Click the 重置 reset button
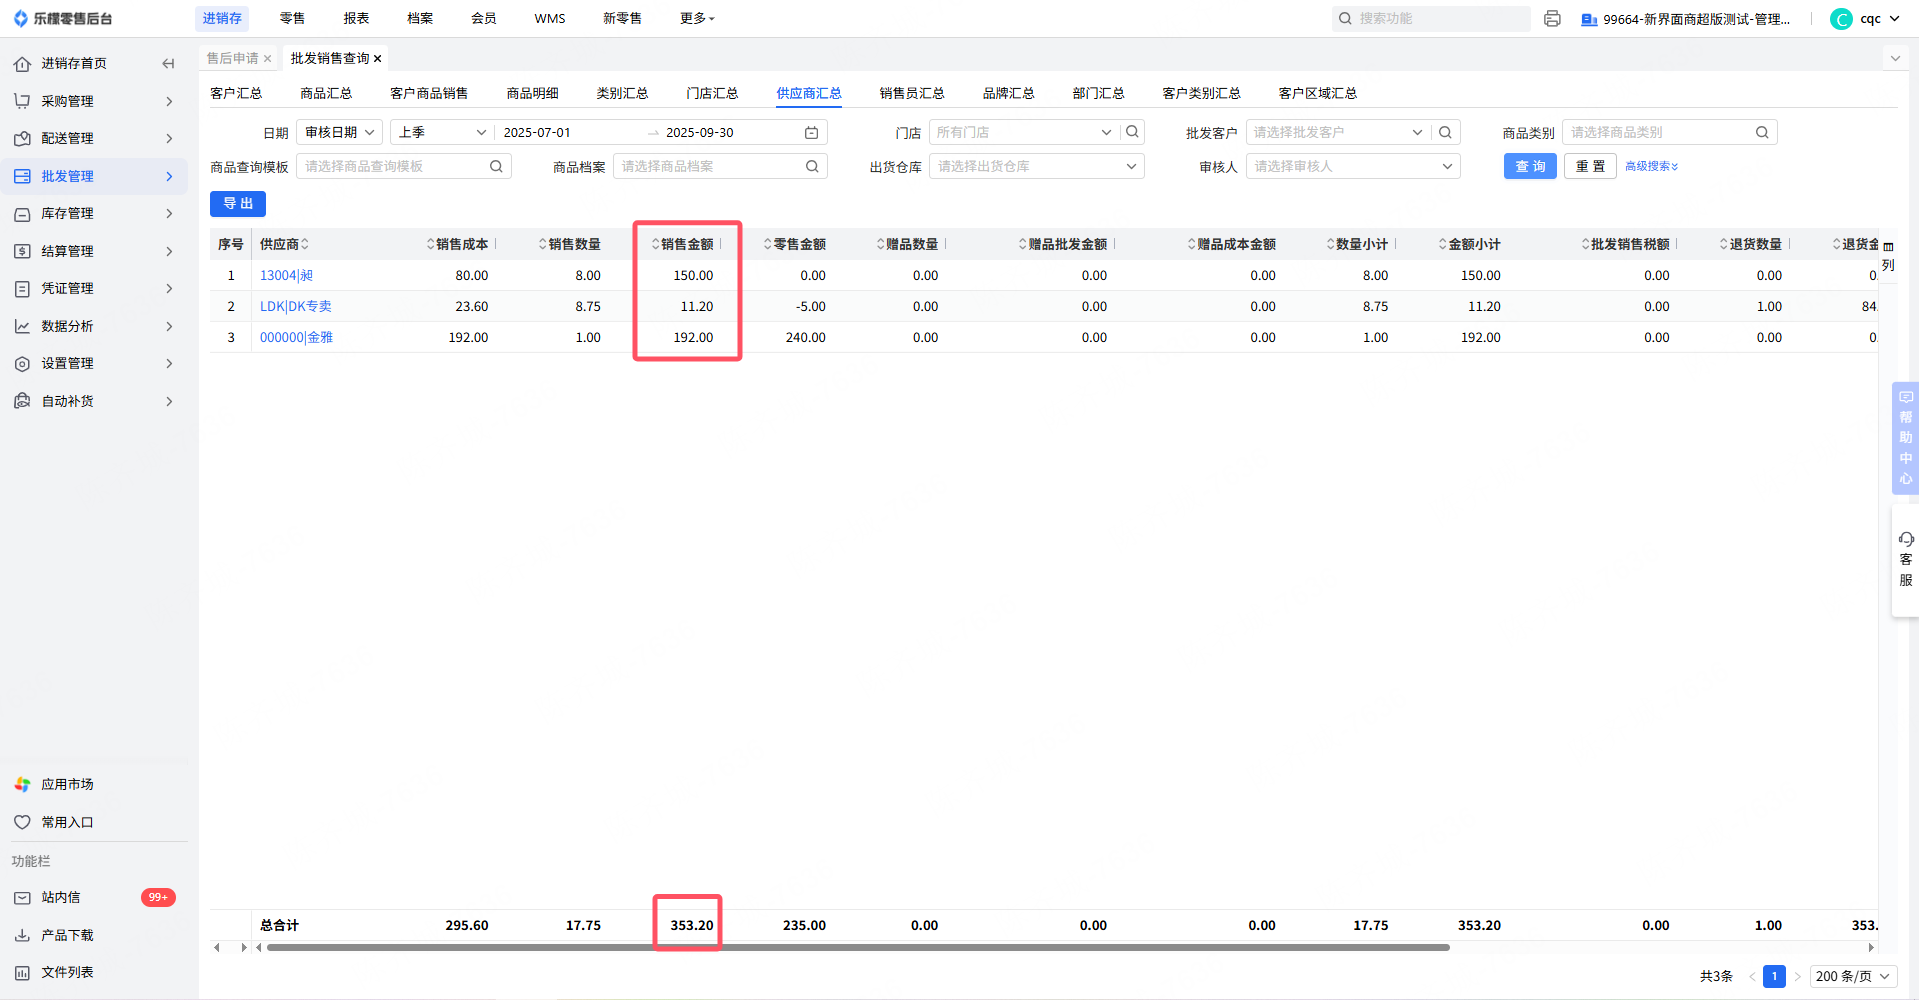This screenshot has height=1000, width=1919. tap(1590, 166)
